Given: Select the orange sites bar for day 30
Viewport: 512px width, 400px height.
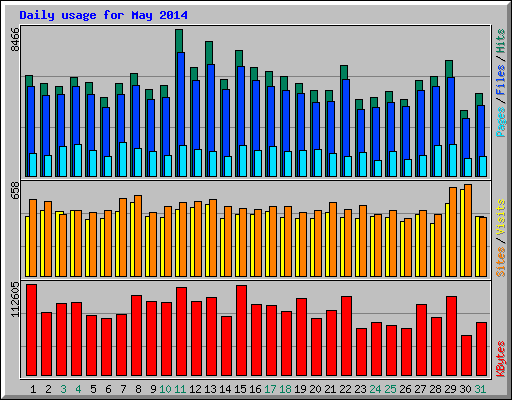Looking at the screenshot, I should tap(468, 230).
